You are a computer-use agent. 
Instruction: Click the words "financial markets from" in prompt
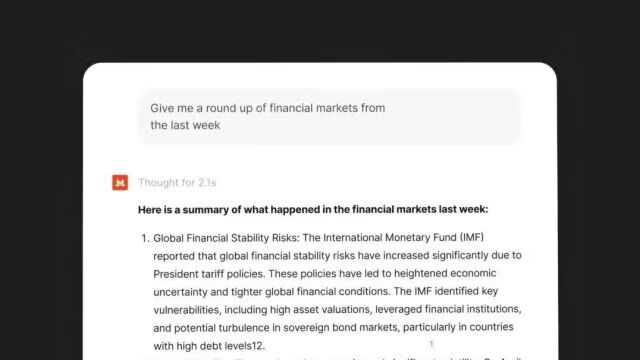[x=327, y=108]
